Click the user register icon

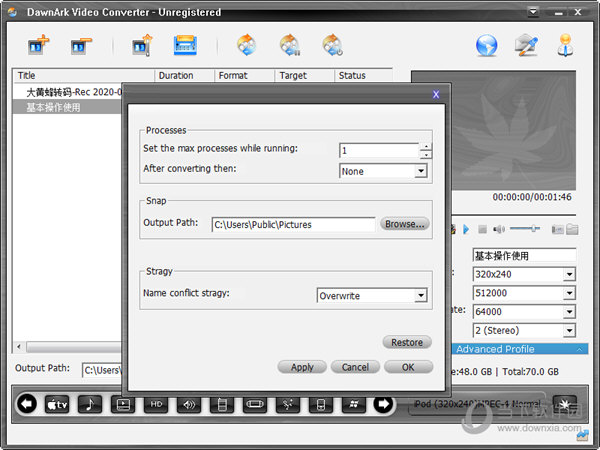(x=565, y=45)
